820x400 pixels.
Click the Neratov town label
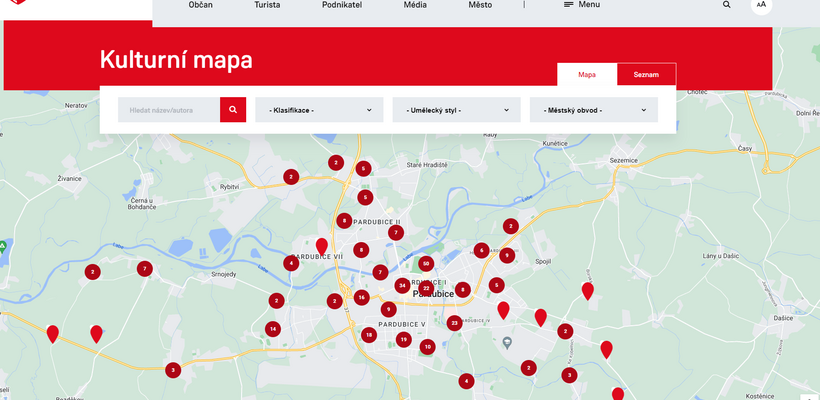pyautogui.click(x=76, y=106)
